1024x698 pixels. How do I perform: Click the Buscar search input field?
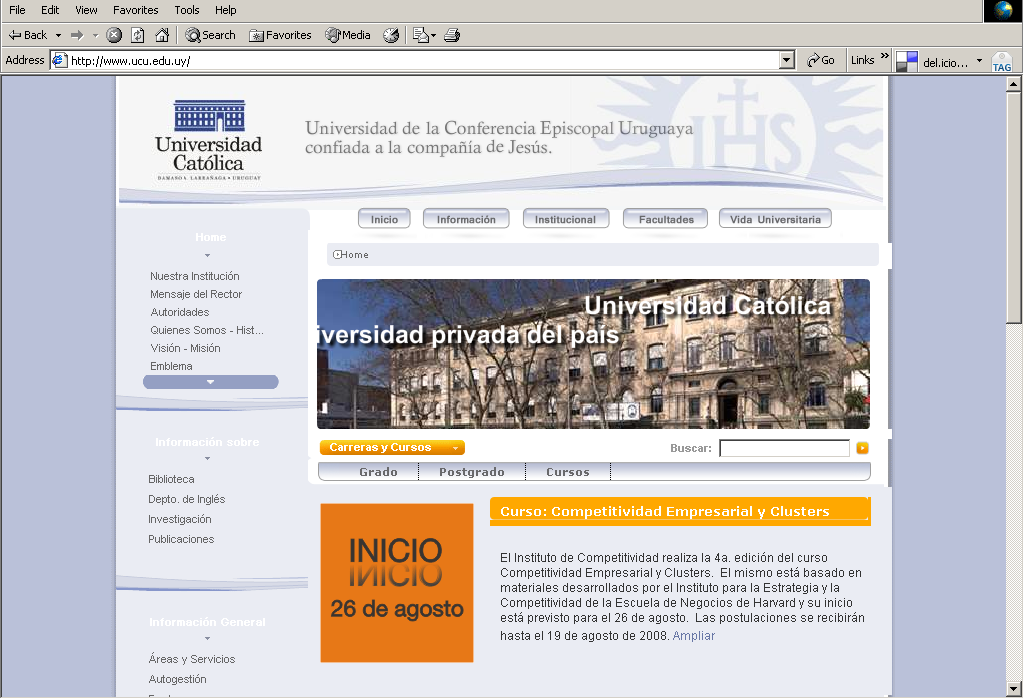pyautogui.click(x=784, y=448)
